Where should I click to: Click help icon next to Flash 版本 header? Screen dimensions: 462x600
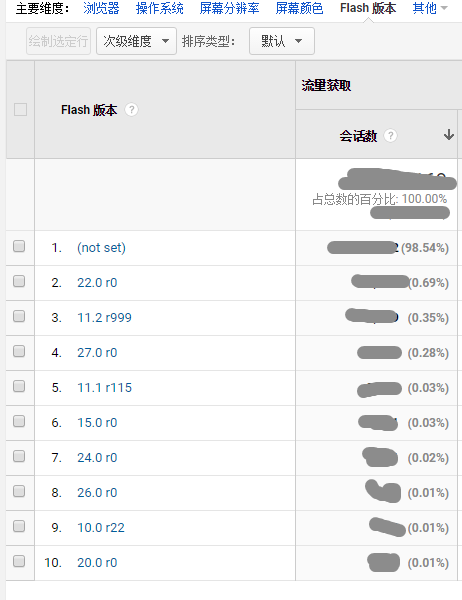pyautogui.click(x=131, y=110)
